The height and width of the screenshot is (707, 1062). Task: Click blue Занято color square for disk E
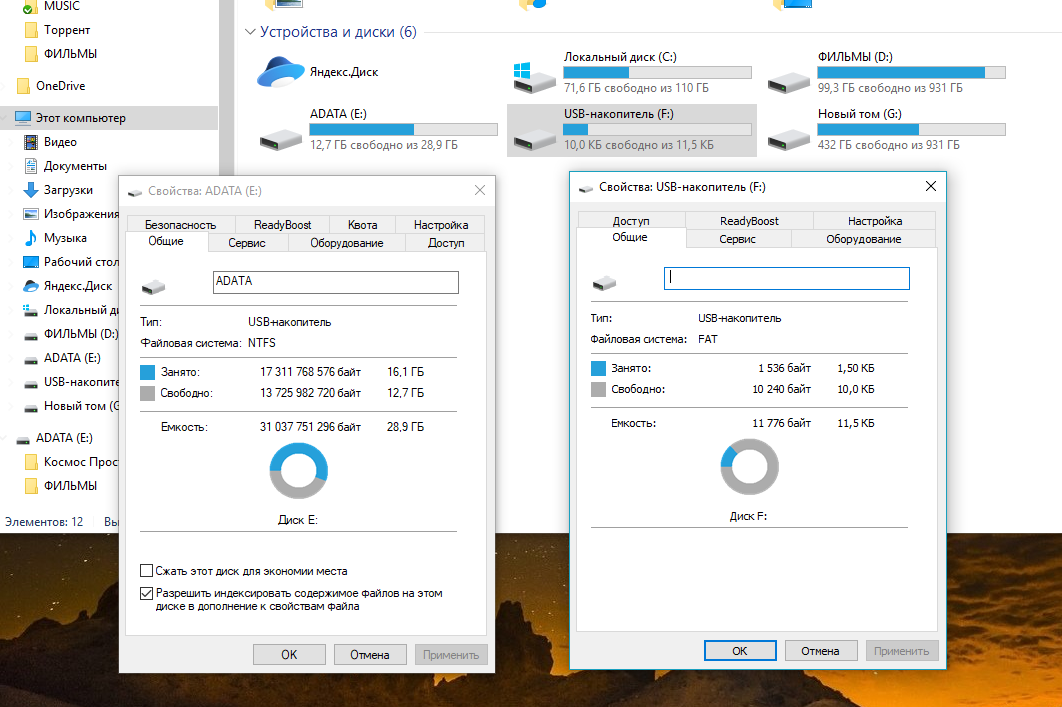pos(149,372)
